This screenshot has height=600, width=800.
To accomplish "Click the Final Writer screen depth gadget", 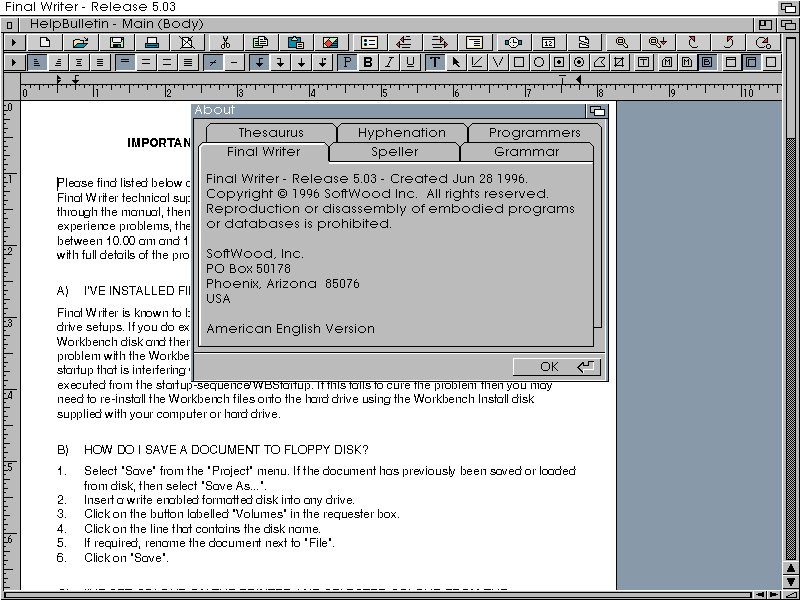I will [x=787, y=7].
